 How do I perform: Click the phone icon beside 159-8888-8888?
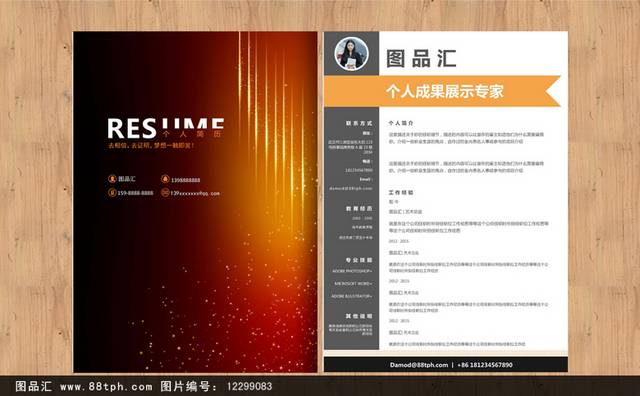click(x=112, y=192)
